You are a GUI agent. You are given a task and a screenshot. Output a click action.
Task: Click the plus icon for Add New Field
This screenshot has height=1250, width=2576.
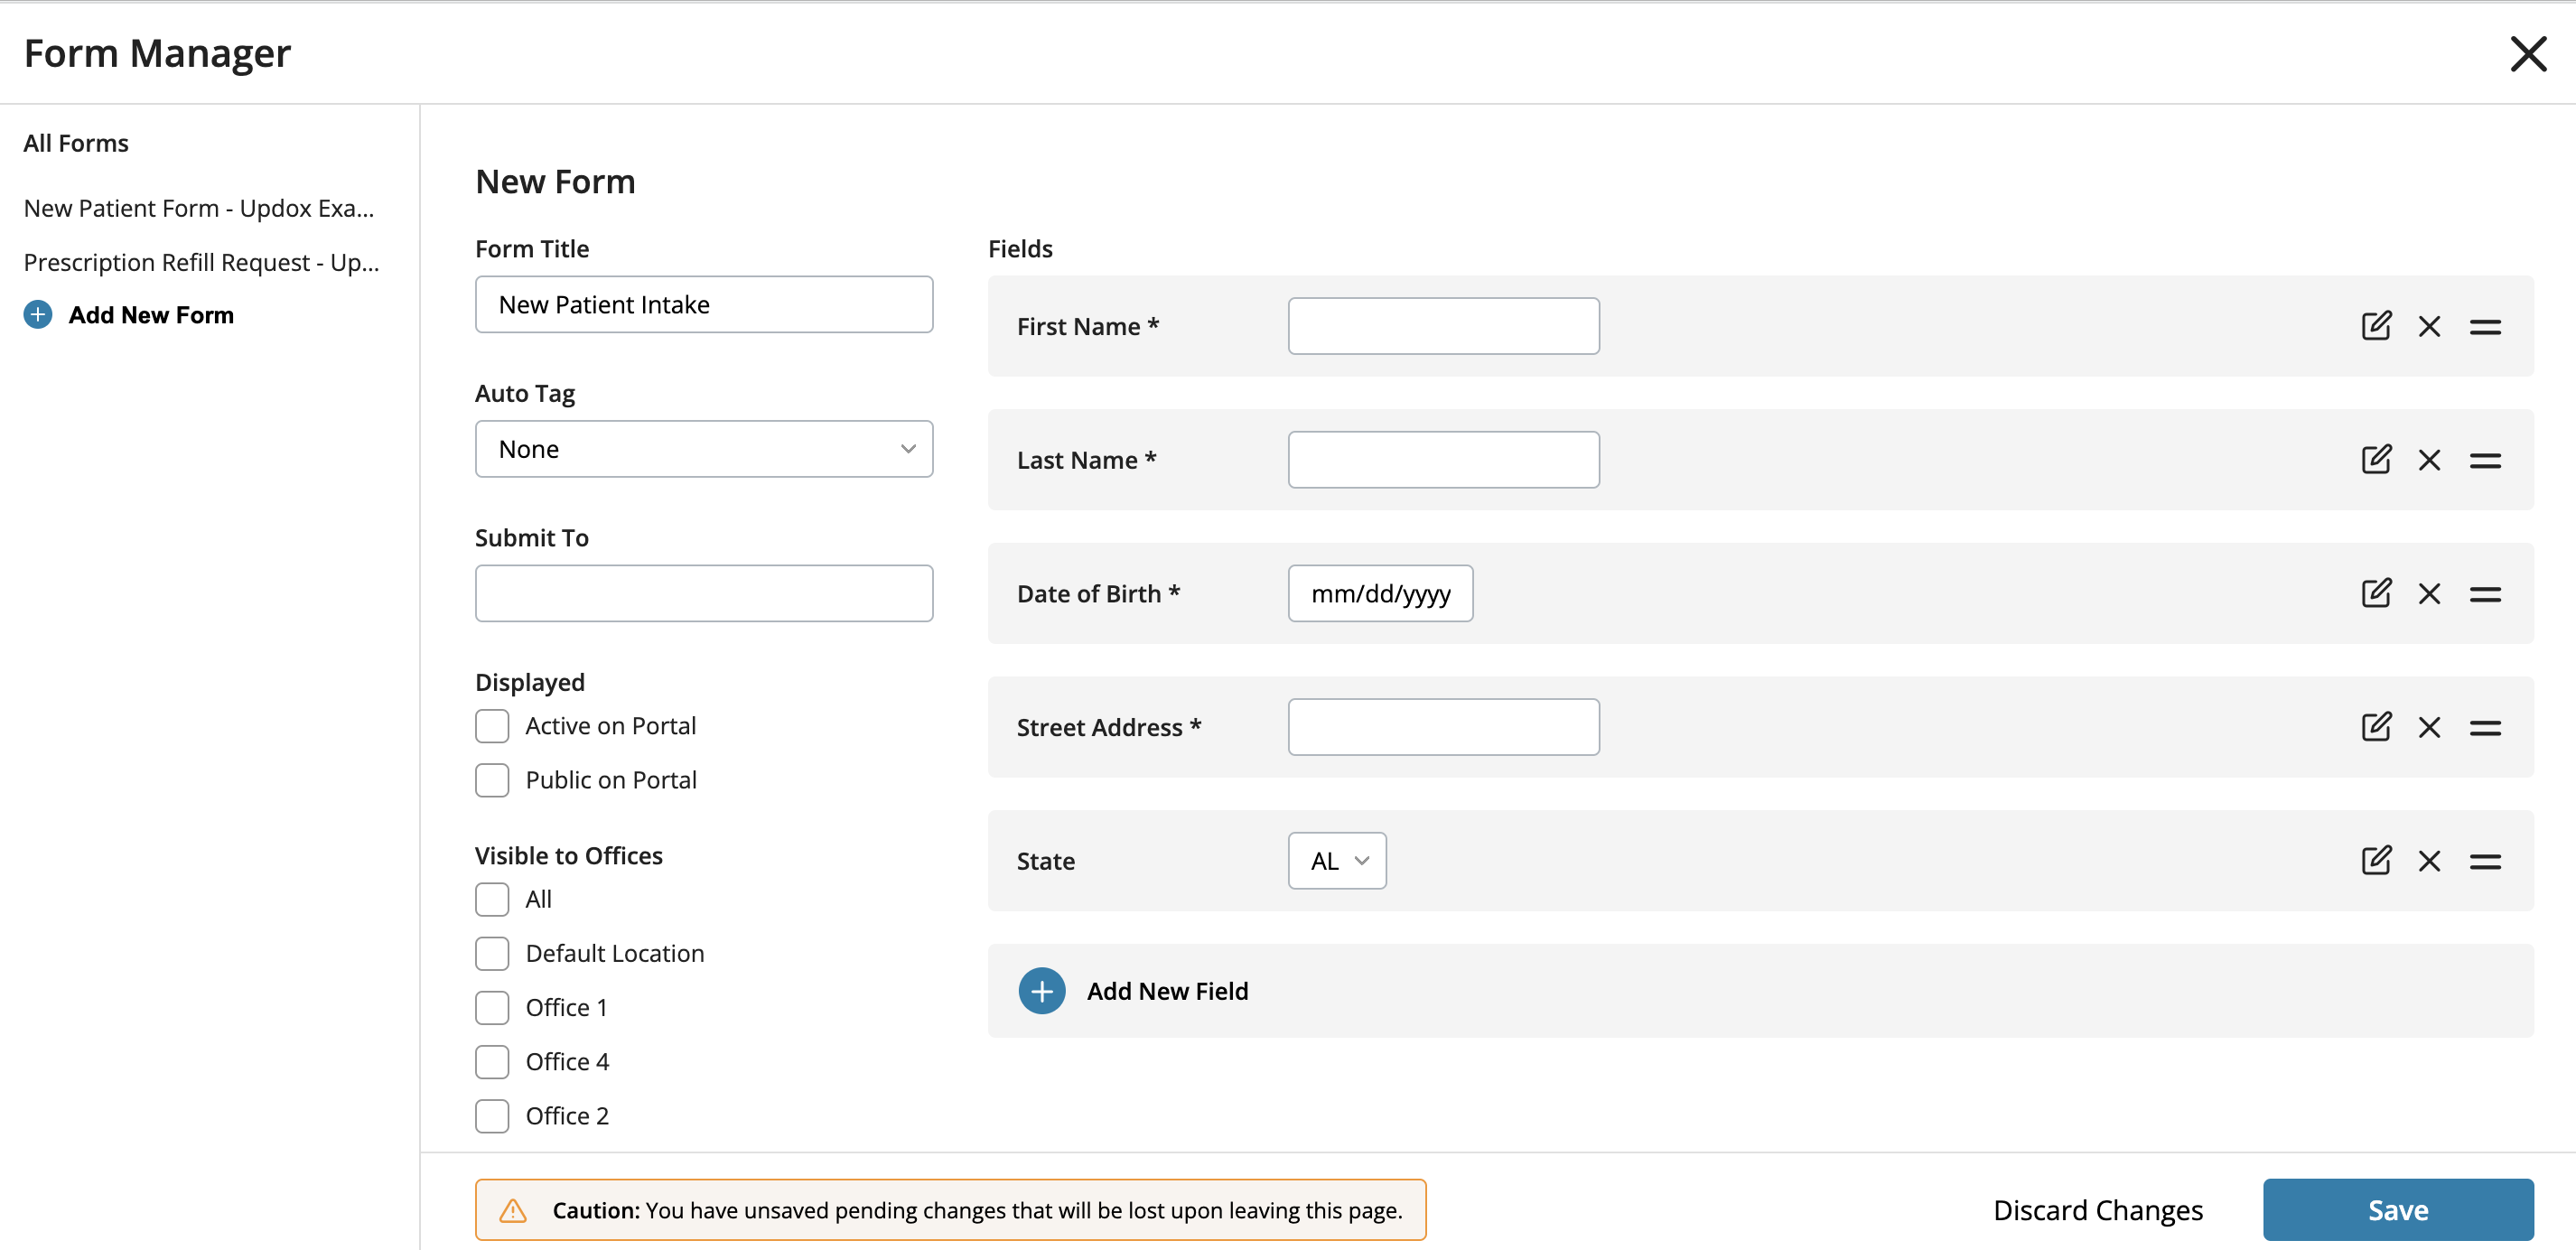(1041, 991)
